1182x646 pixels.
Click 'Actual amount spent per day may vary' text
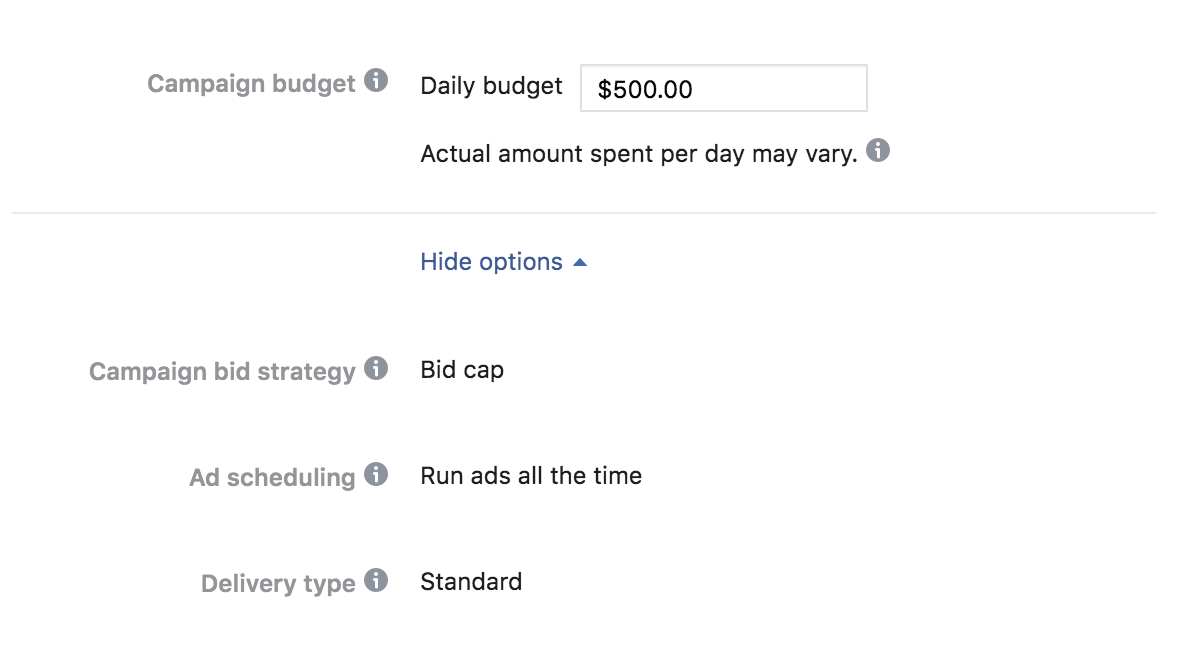[639, 155]
